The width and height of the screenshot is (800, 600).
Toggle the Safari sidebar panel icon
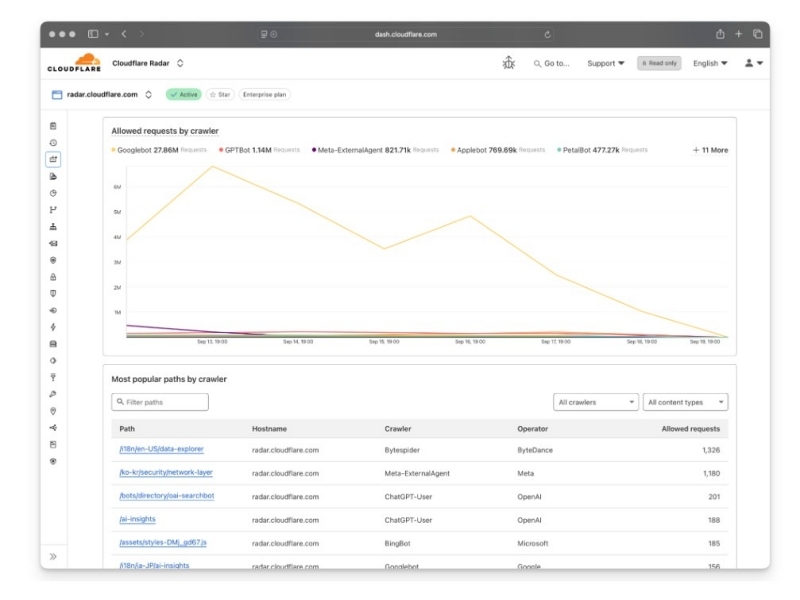pos(93,34)
